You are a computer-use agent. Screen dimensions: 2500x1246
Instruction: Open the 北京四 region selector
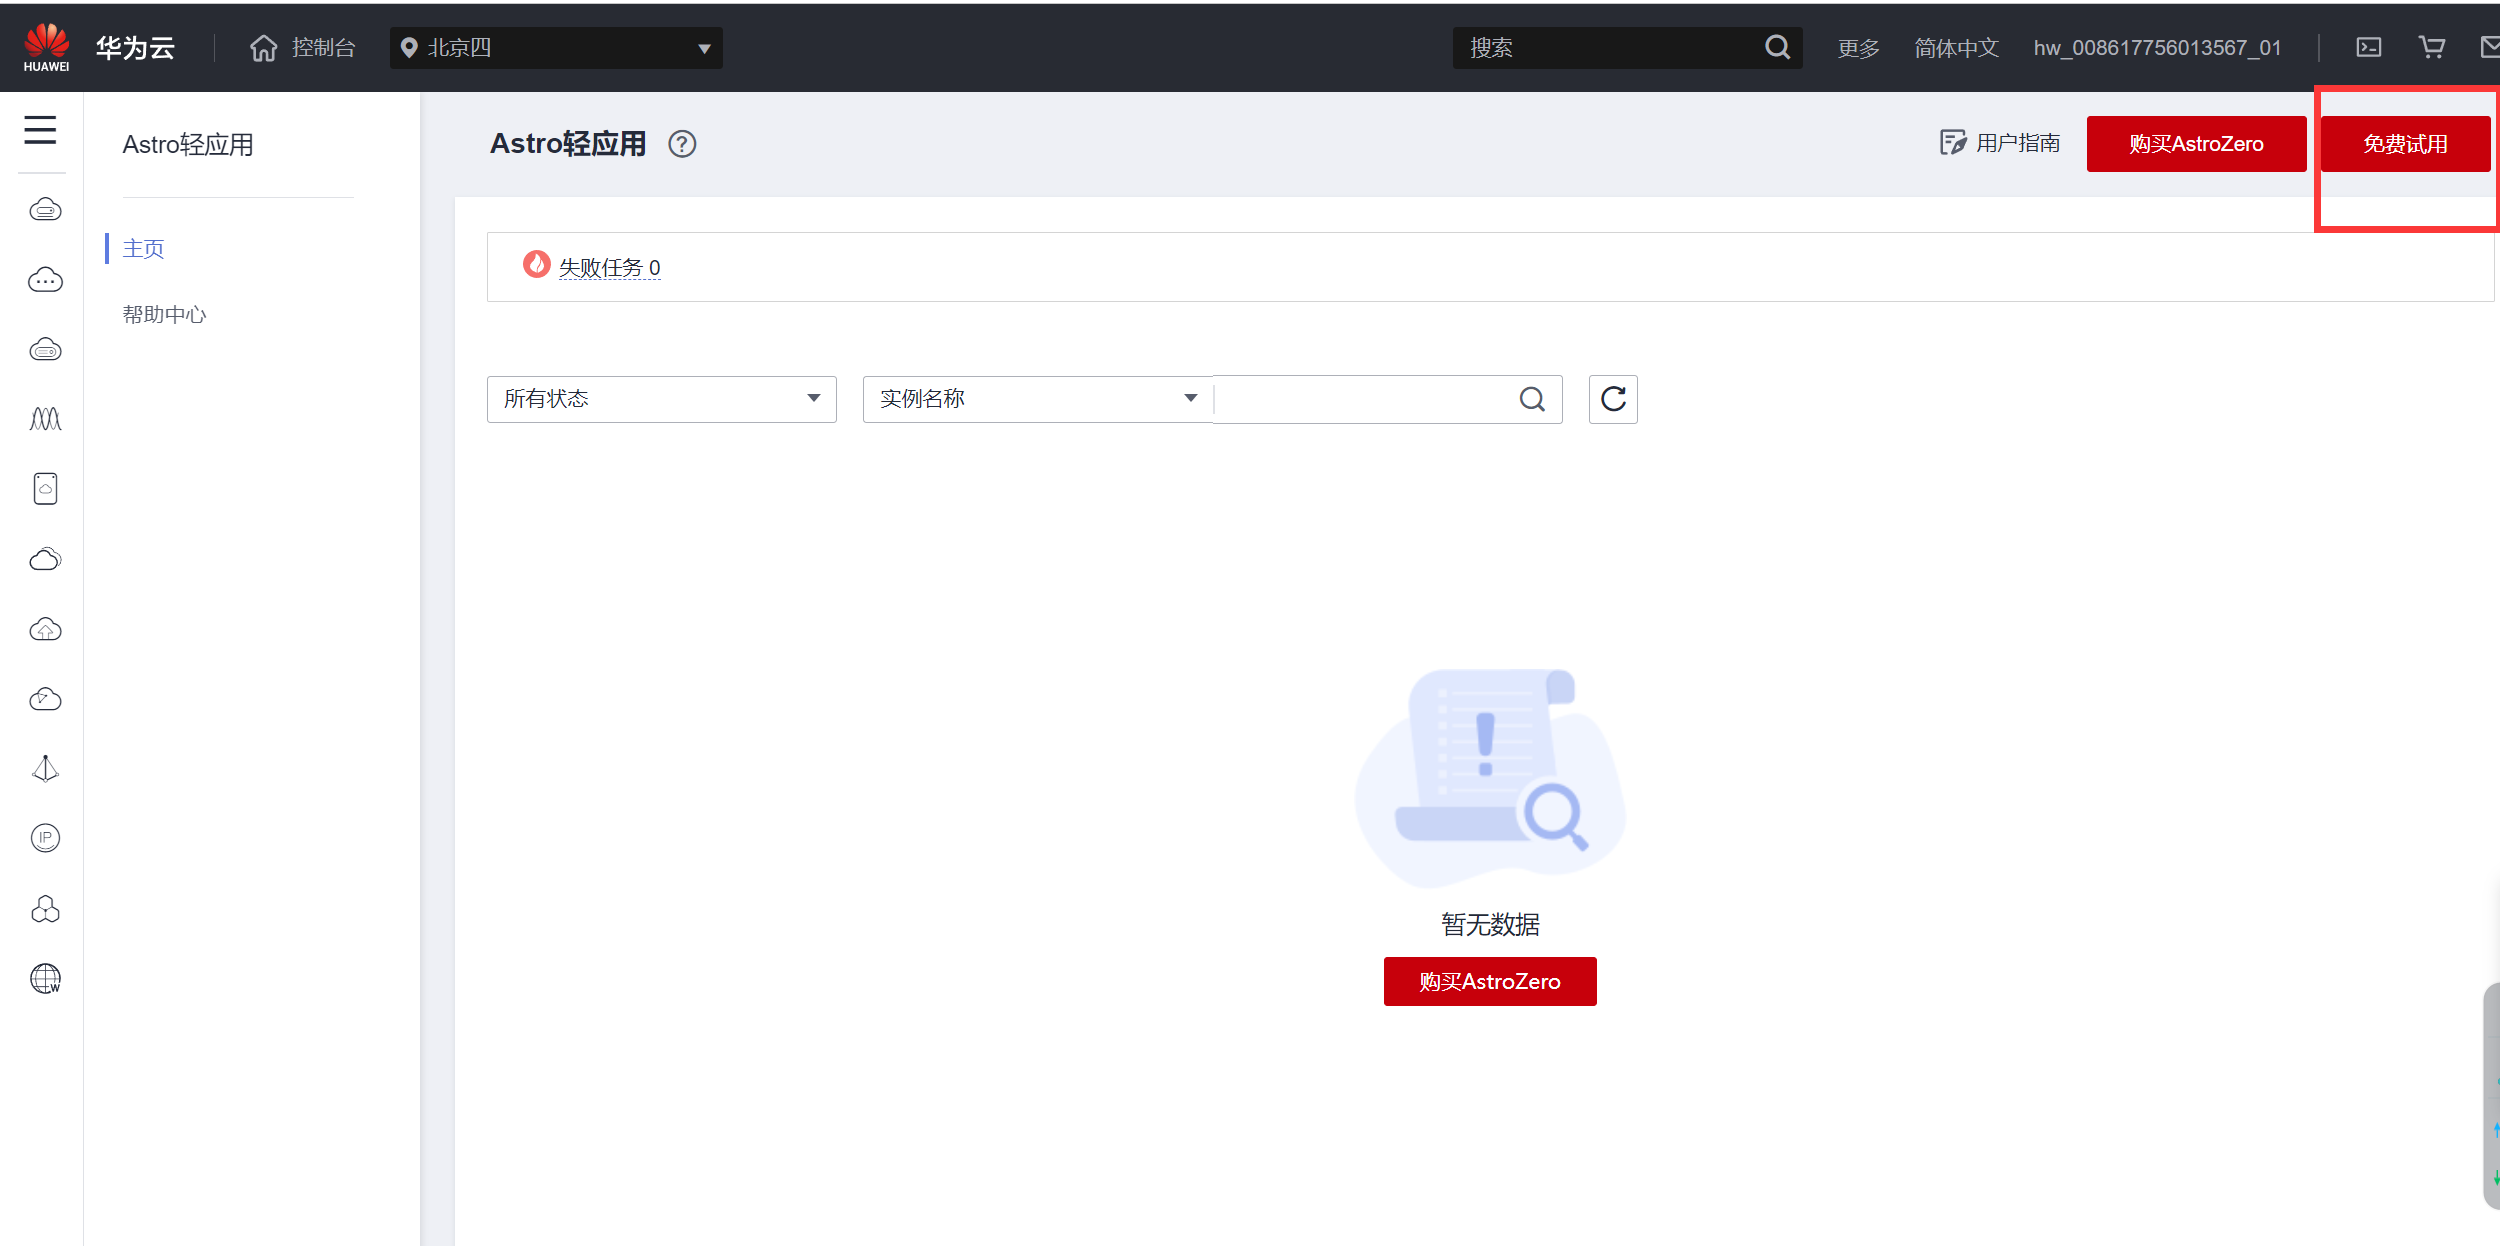[x=556, y=48]
